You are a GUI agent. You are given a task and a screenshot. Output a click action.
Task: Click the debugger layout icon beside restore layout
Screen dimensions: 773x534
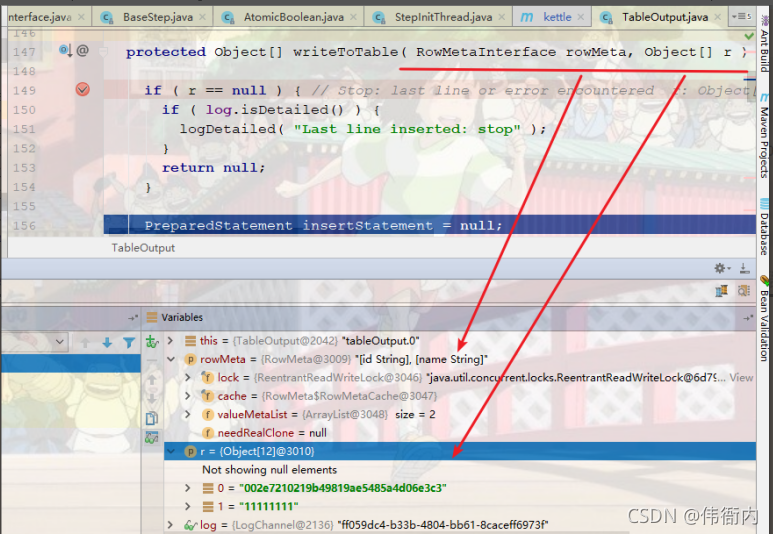(744, 291)
